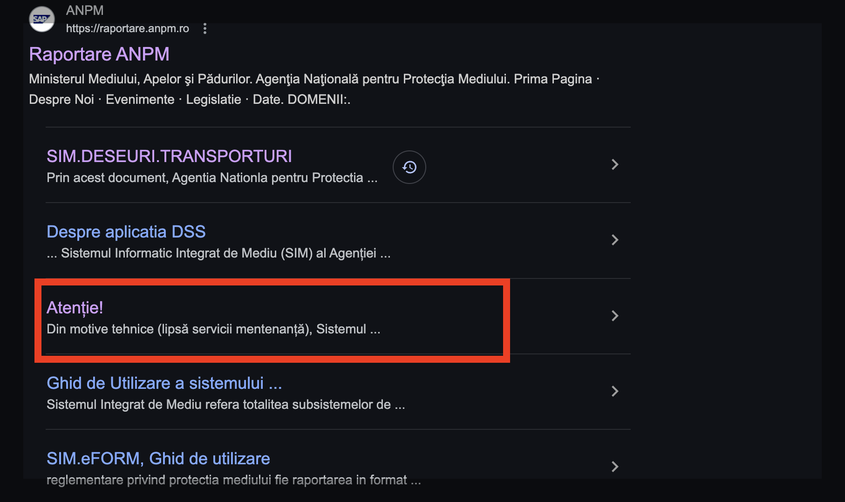Viewport: 845px width, 502px height.
Task: Click the Prin acest document snippet text
Action: click(212, 178)
